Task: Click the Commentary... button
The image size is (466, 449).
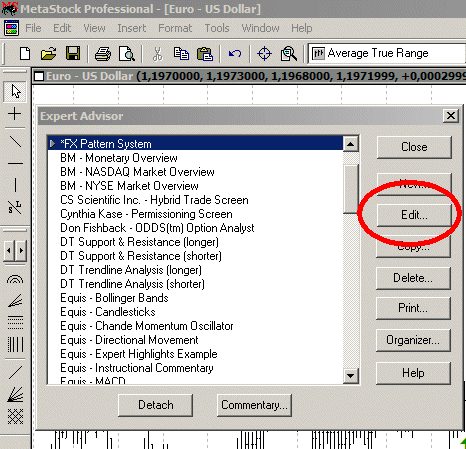Action: [x=254, y=405]
